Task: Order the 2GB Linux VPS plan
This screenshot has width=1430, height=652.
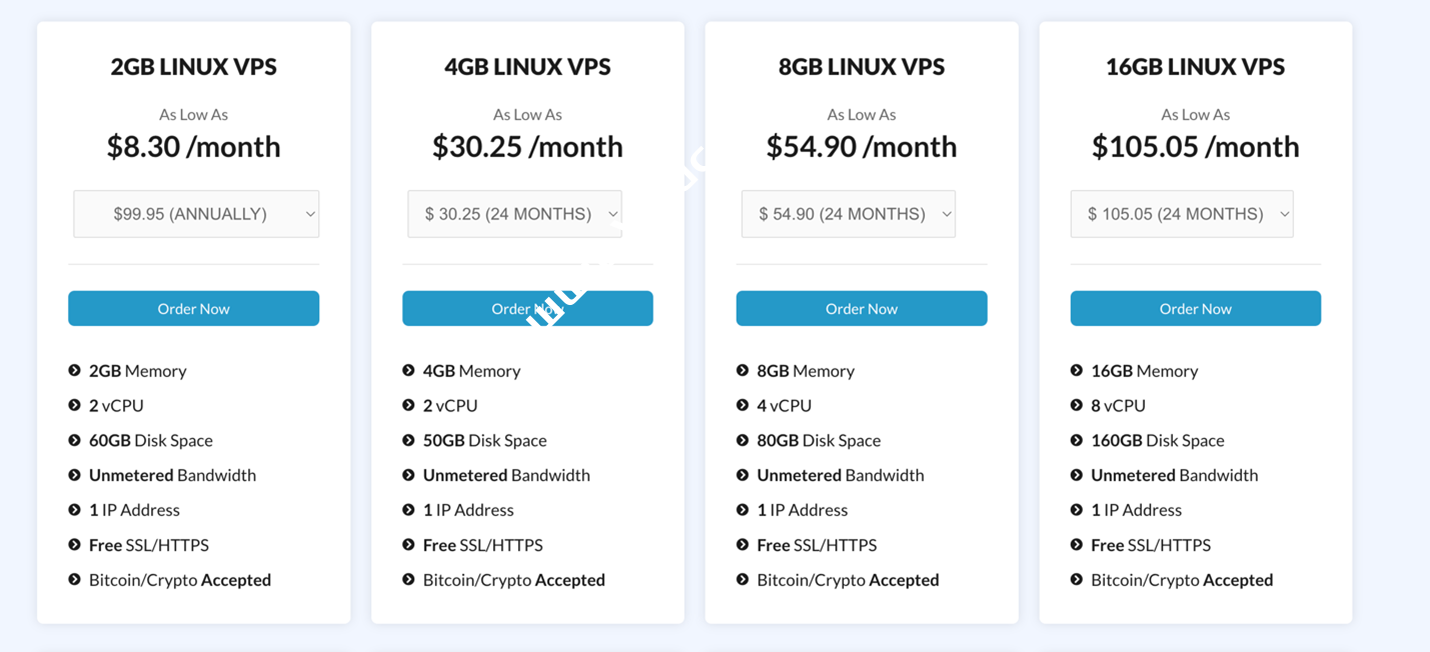Action: (x=194, y=309)
